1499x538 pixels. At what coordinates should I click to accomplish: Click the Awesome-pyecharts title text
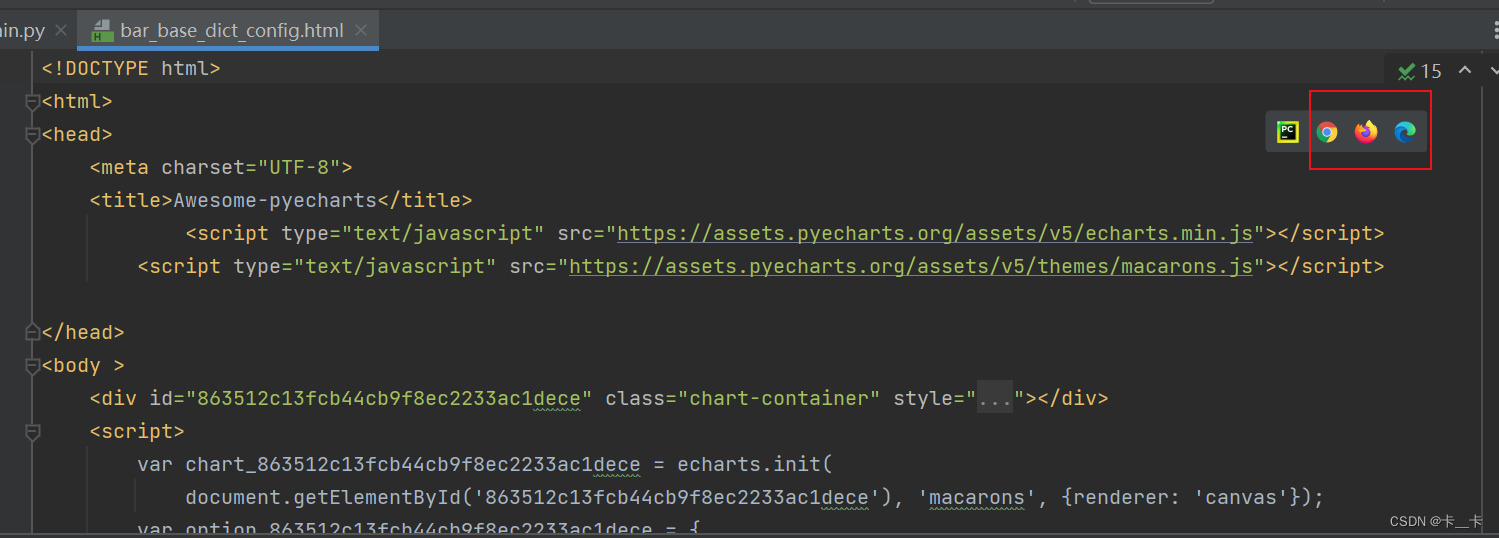coord(275,201)
